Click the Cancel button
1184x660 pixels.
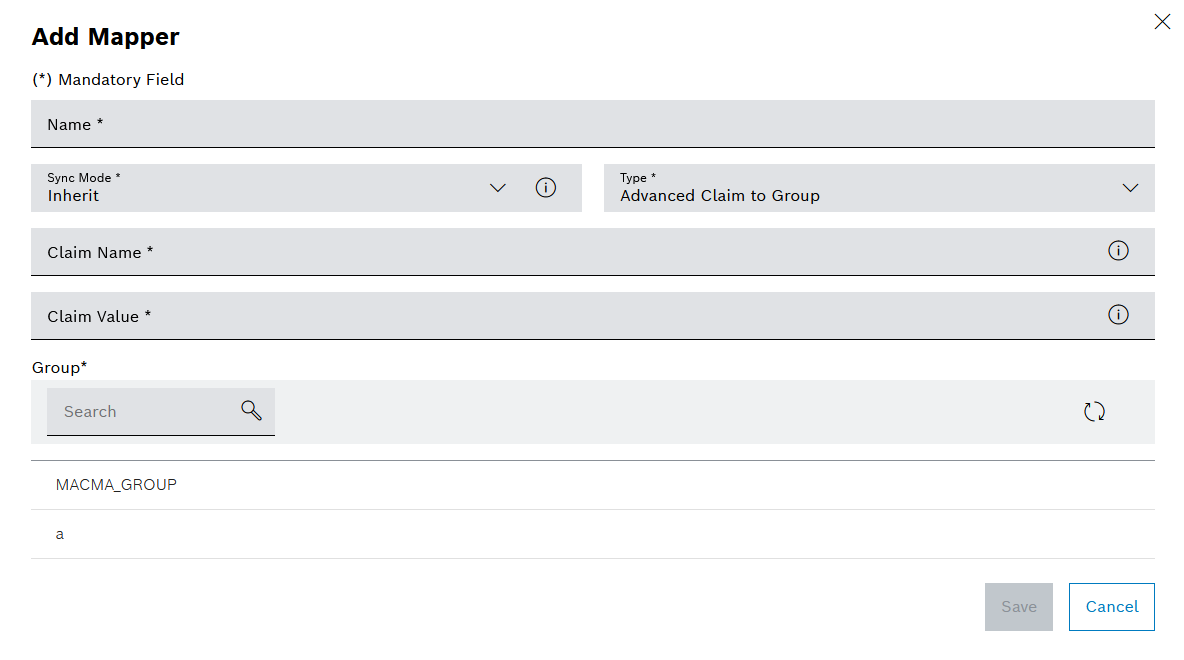click(1111, 606)
